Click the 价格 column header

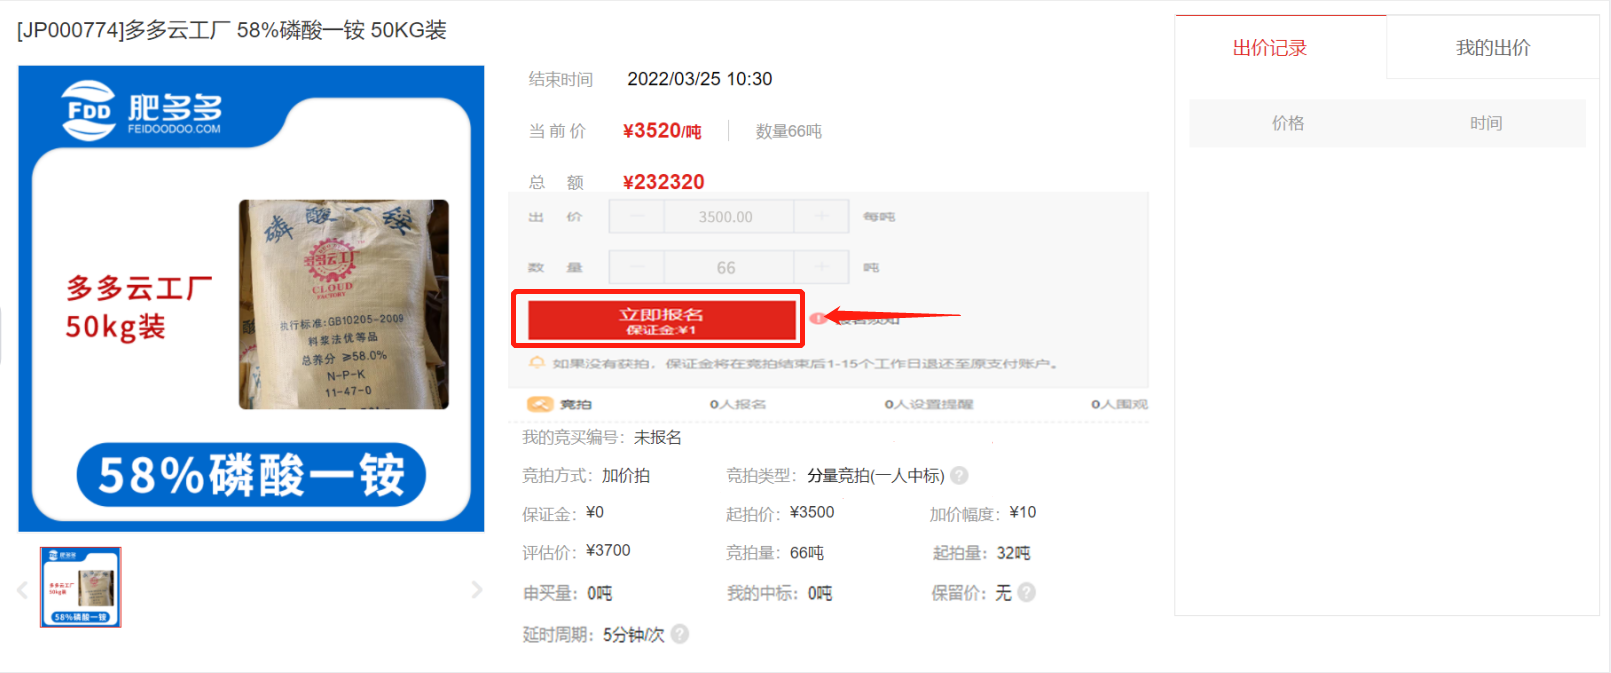point(1288,123)
